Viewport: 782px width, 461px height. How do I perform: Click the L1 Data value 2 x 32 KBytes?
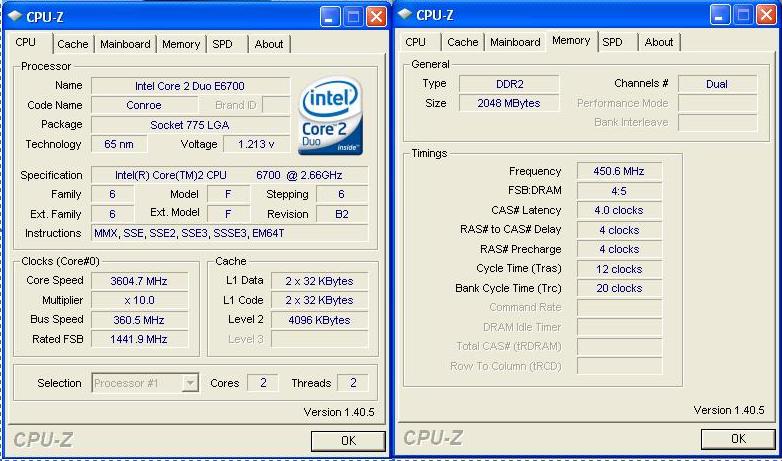point(319,281)
